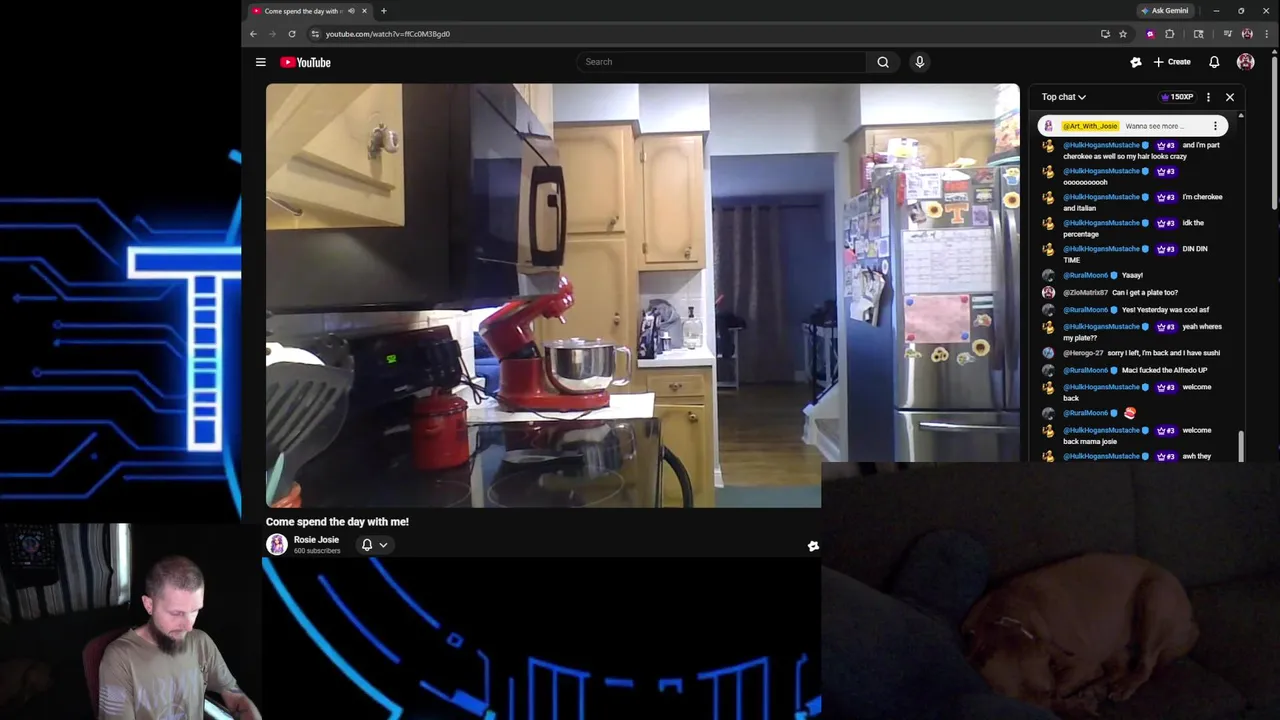Open the Extensions puzzle-piece menu

[1169, 34]
